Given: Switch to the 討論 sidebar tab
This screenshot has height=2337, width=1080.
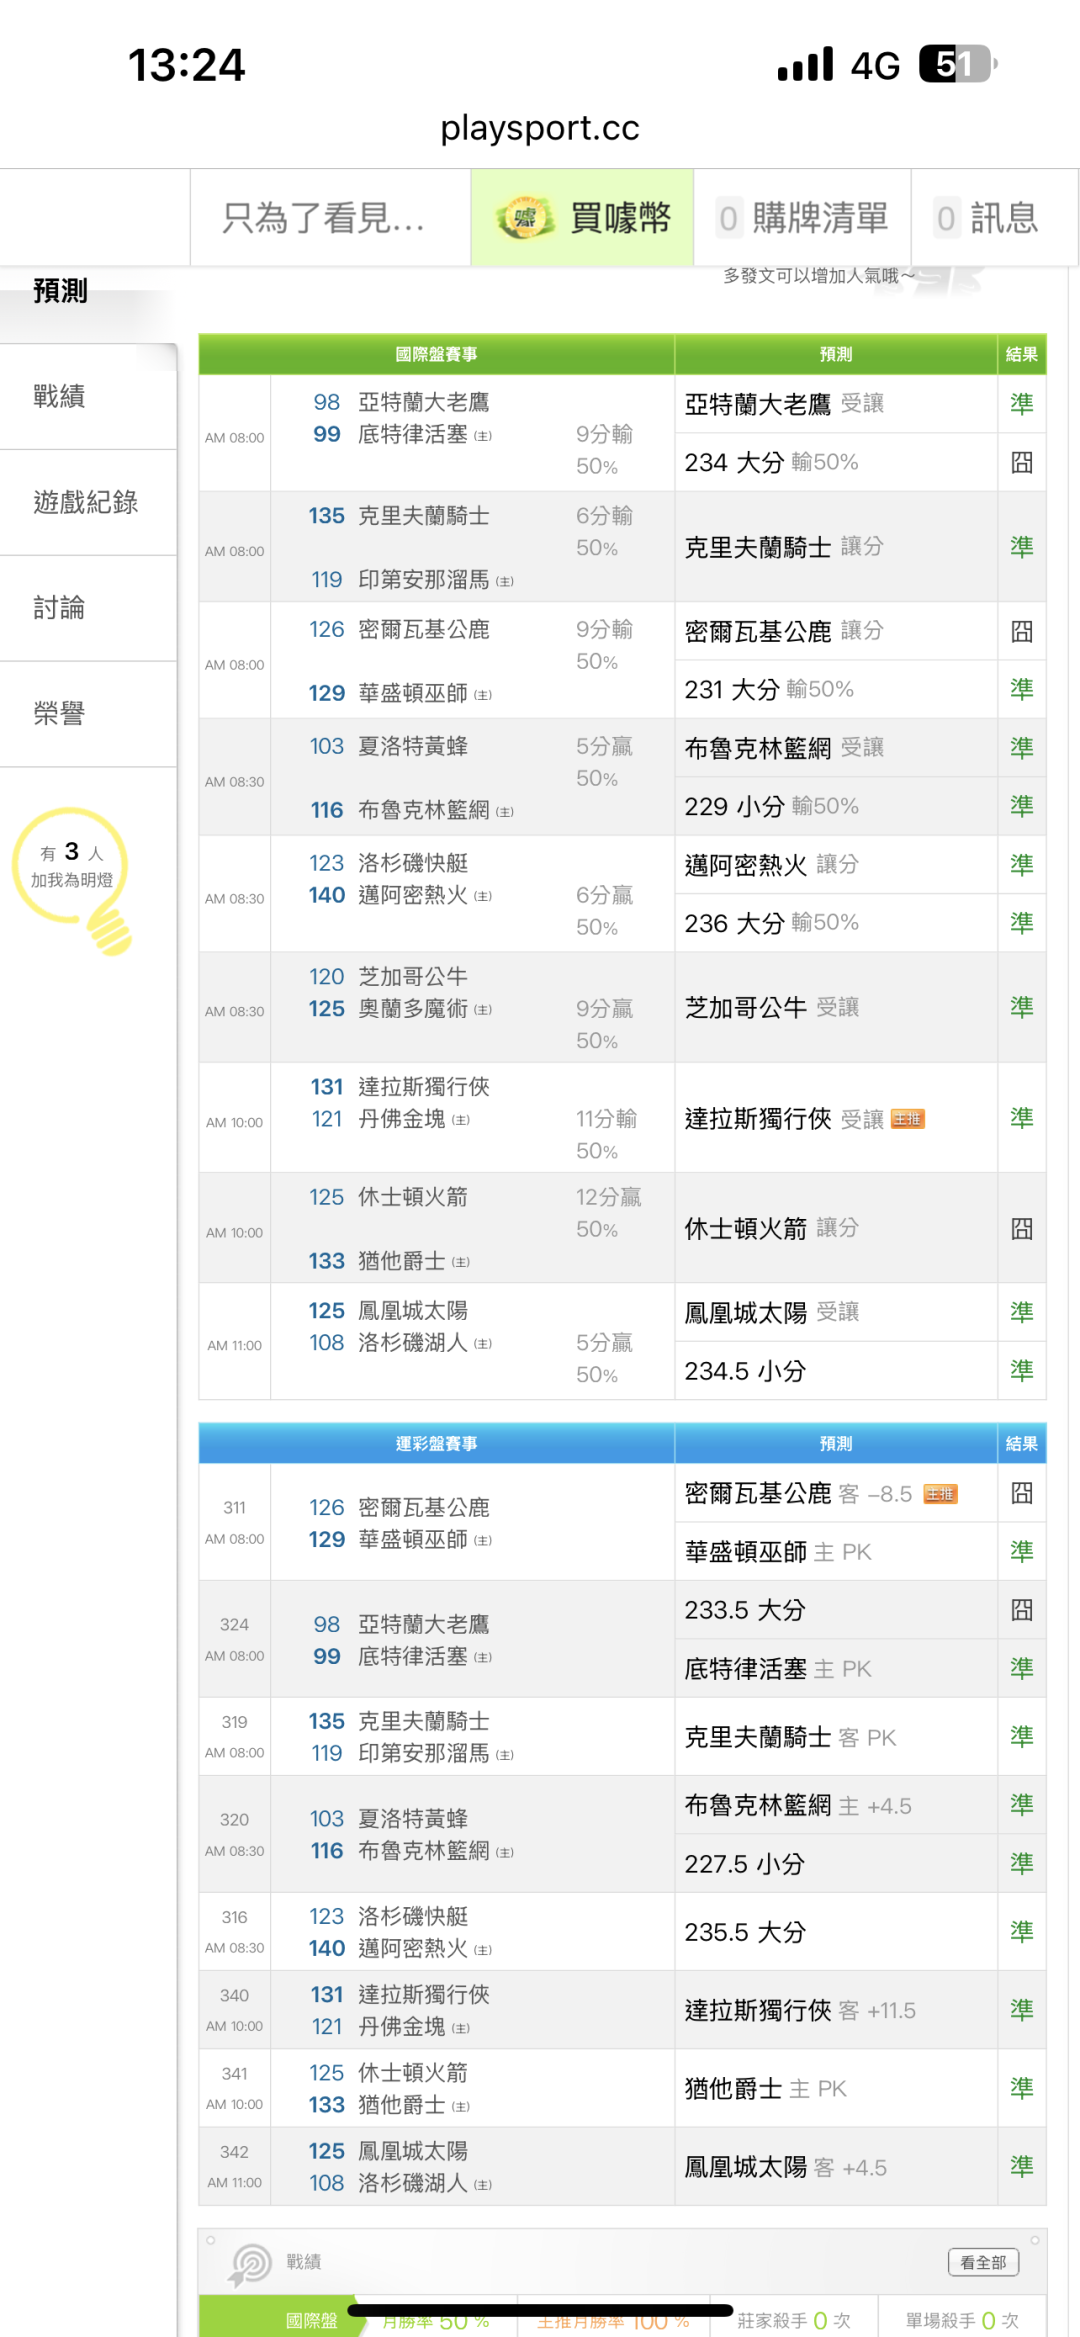Looking at the screenshot, I should point(60,608).
